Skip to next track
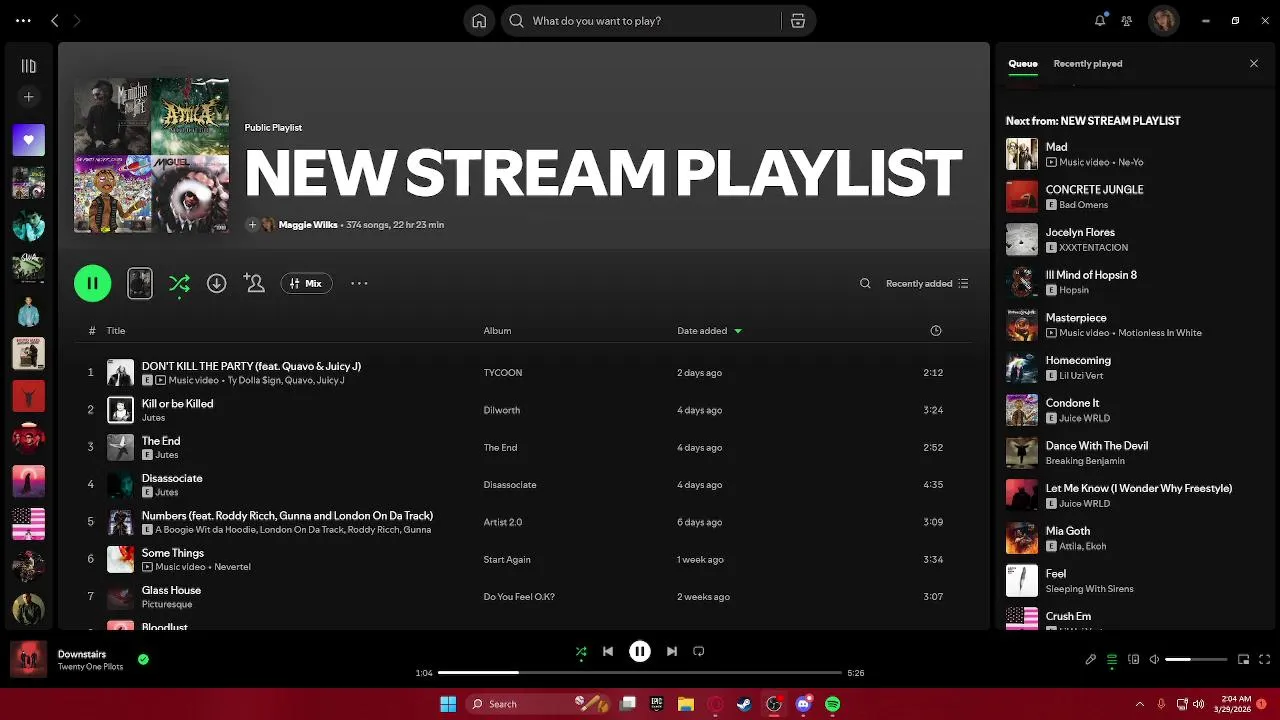 point(672,652)
